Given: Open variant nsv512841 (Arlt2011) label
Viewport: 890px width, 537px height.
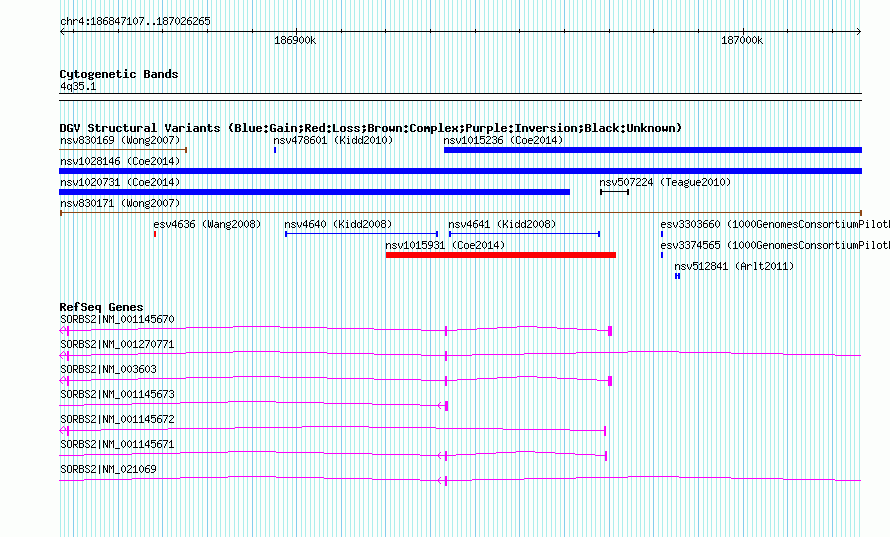Looking at the screenshot, I should pos(734,266).
